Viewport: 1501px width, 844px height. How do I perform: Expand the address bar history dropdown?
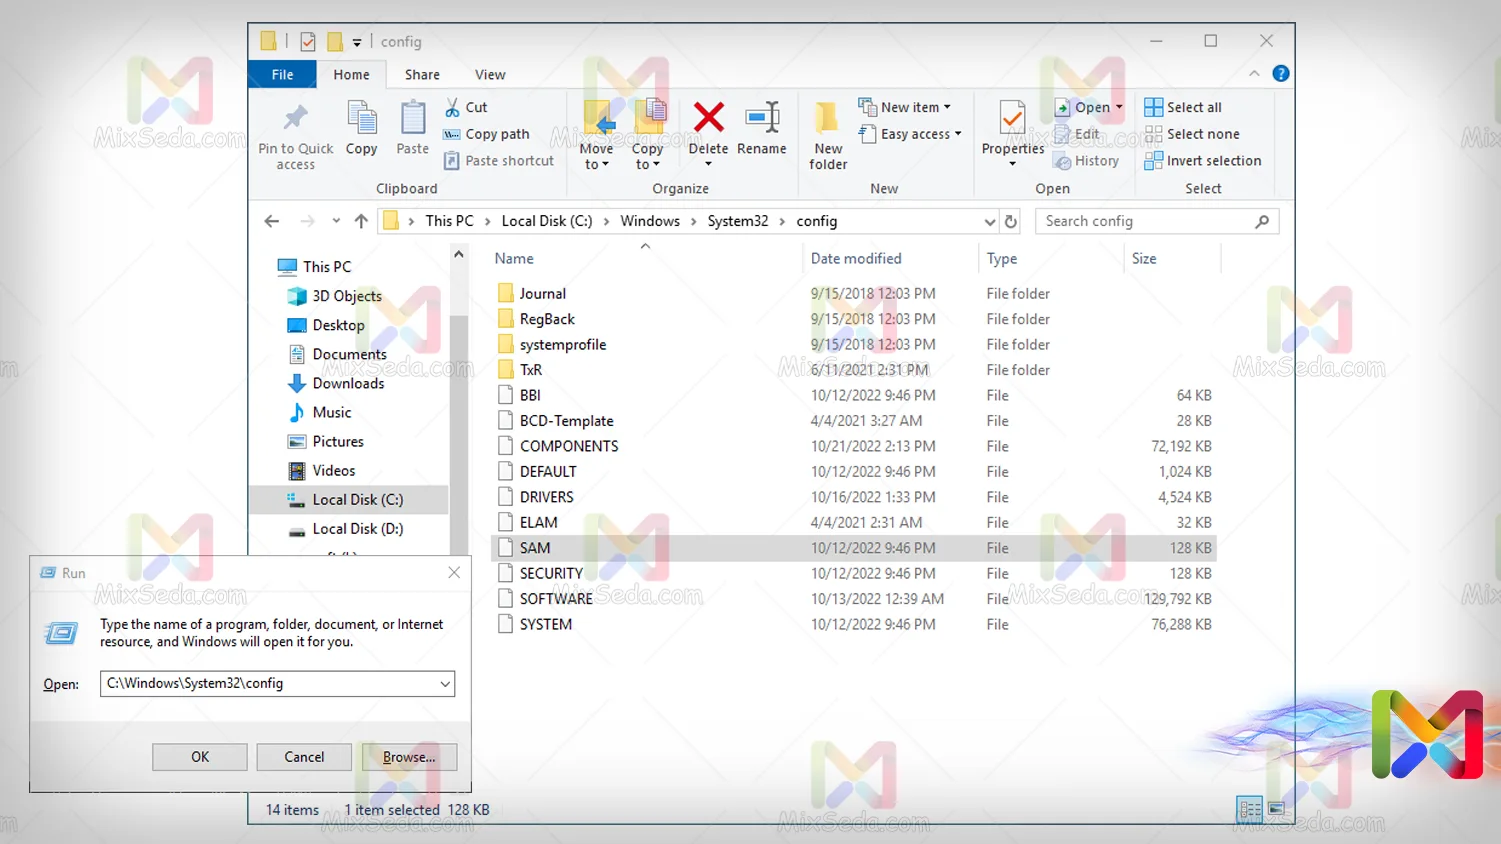tap(989, 221)
